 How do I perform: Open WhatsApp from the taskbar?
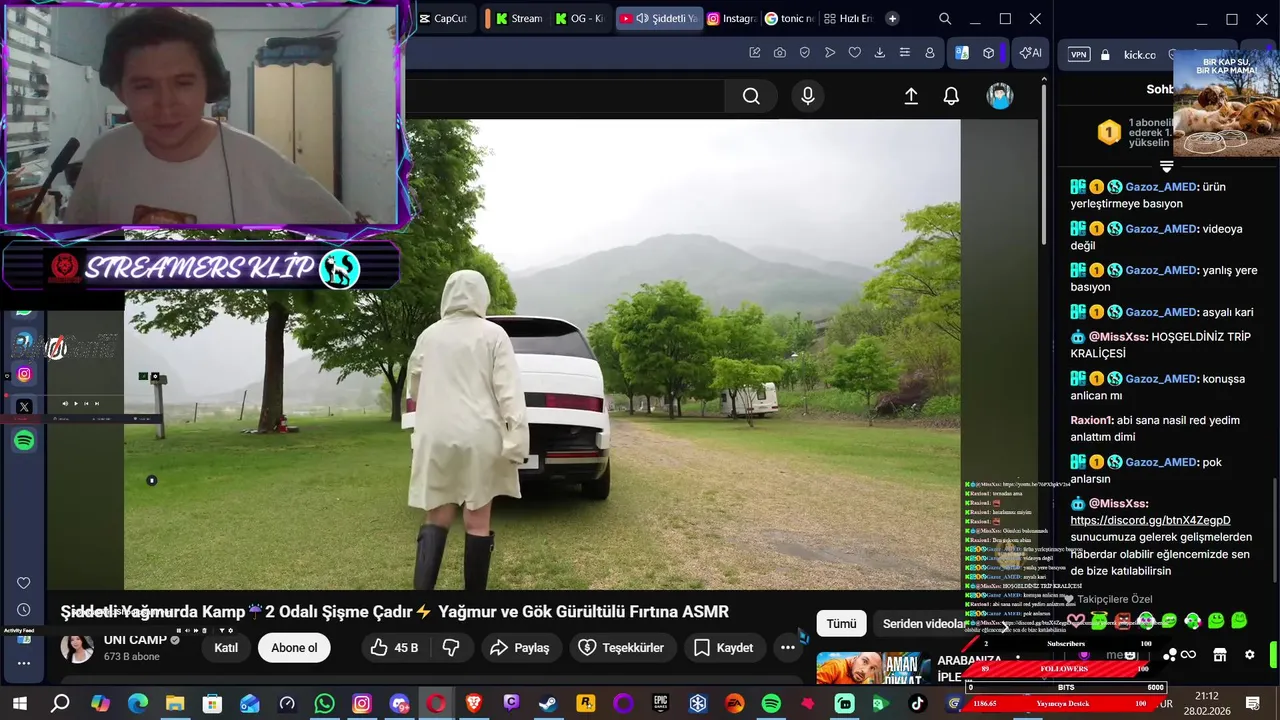[x=324, y=704]
